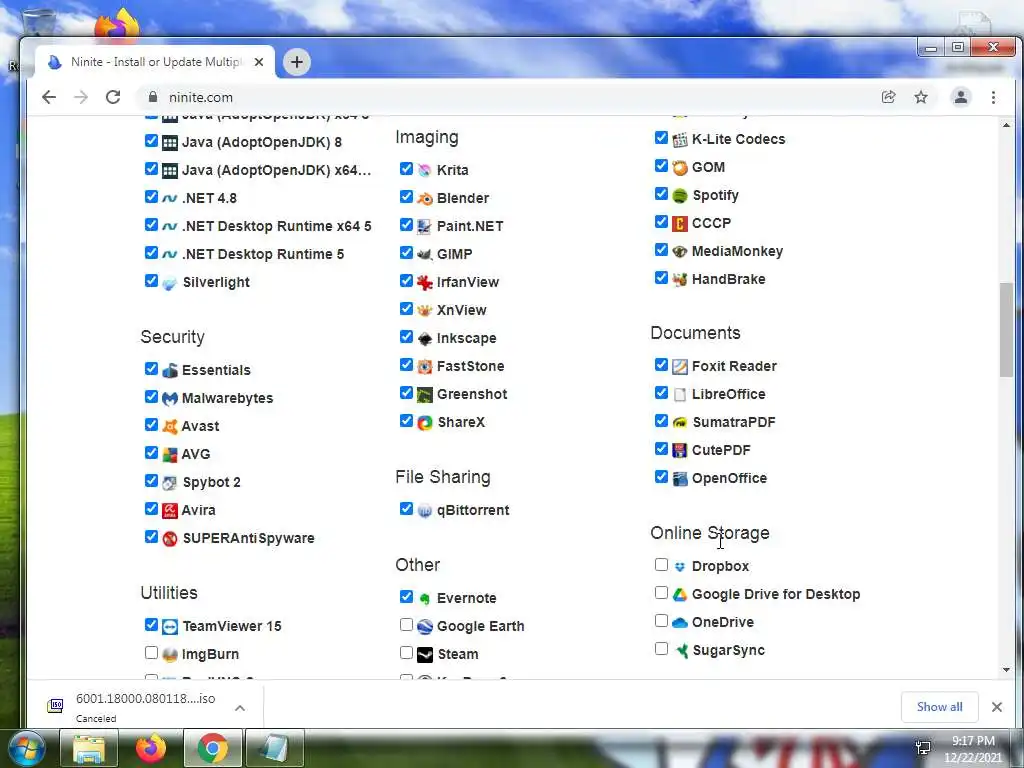1024x768 pixels.
Task: Open File Explorer from the taskbar
Action: 89,749
